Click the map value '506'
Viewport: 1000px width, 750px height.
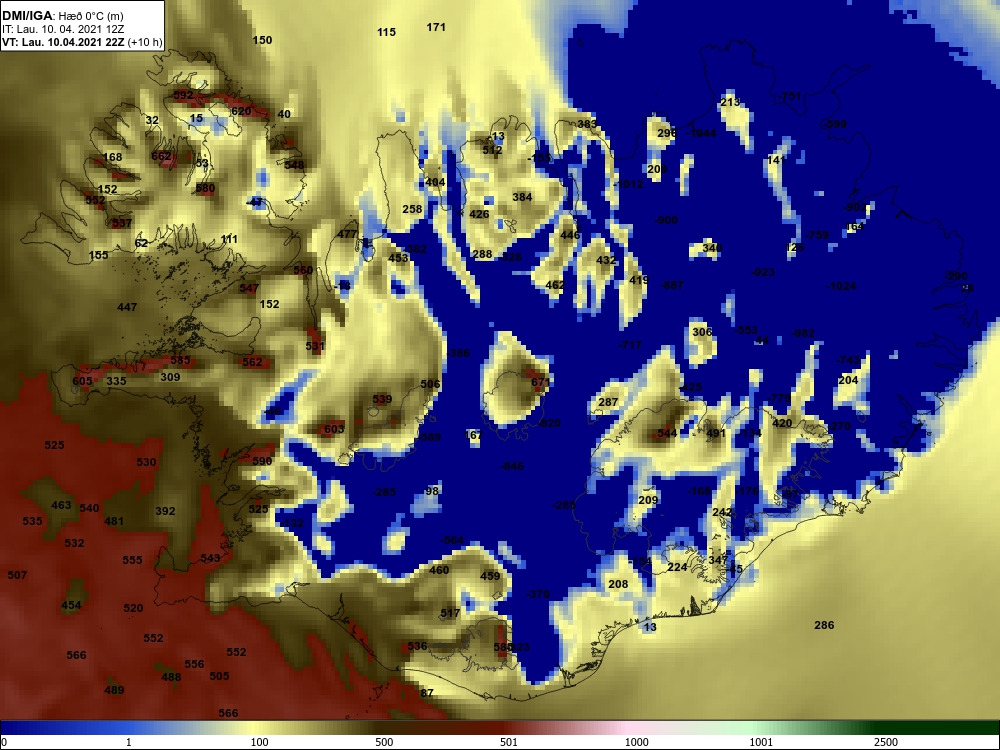430,384
